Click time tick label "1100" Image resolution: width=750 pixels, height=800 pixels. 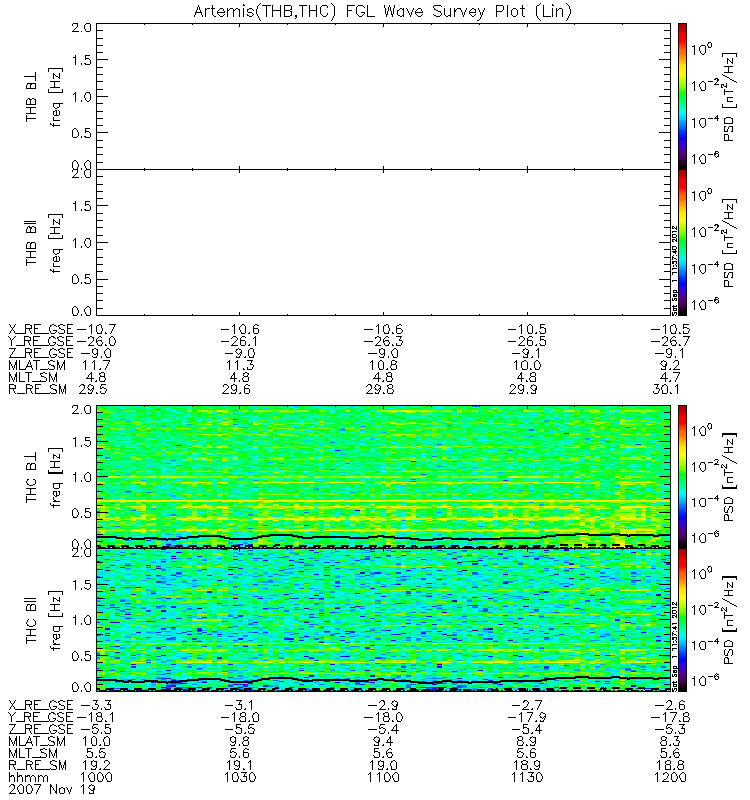[383, 778]
